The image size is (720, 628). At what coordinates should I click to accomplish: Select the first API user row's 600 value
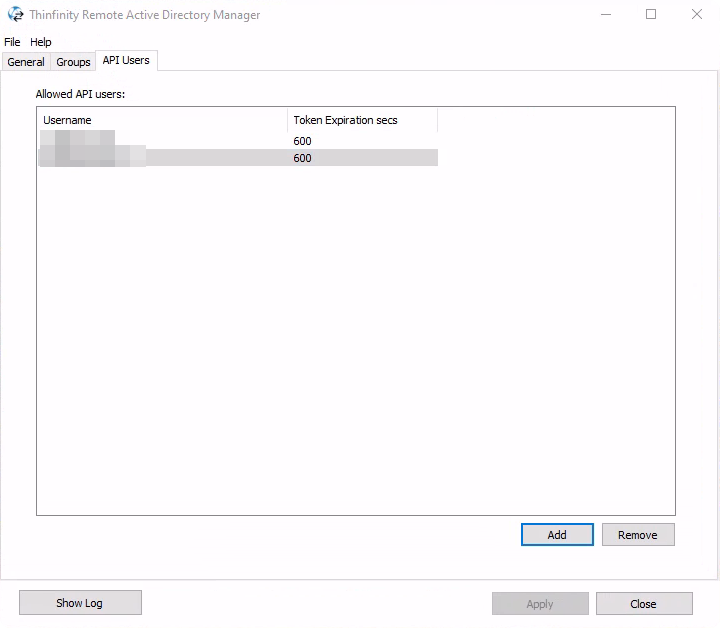pos(302,141)
